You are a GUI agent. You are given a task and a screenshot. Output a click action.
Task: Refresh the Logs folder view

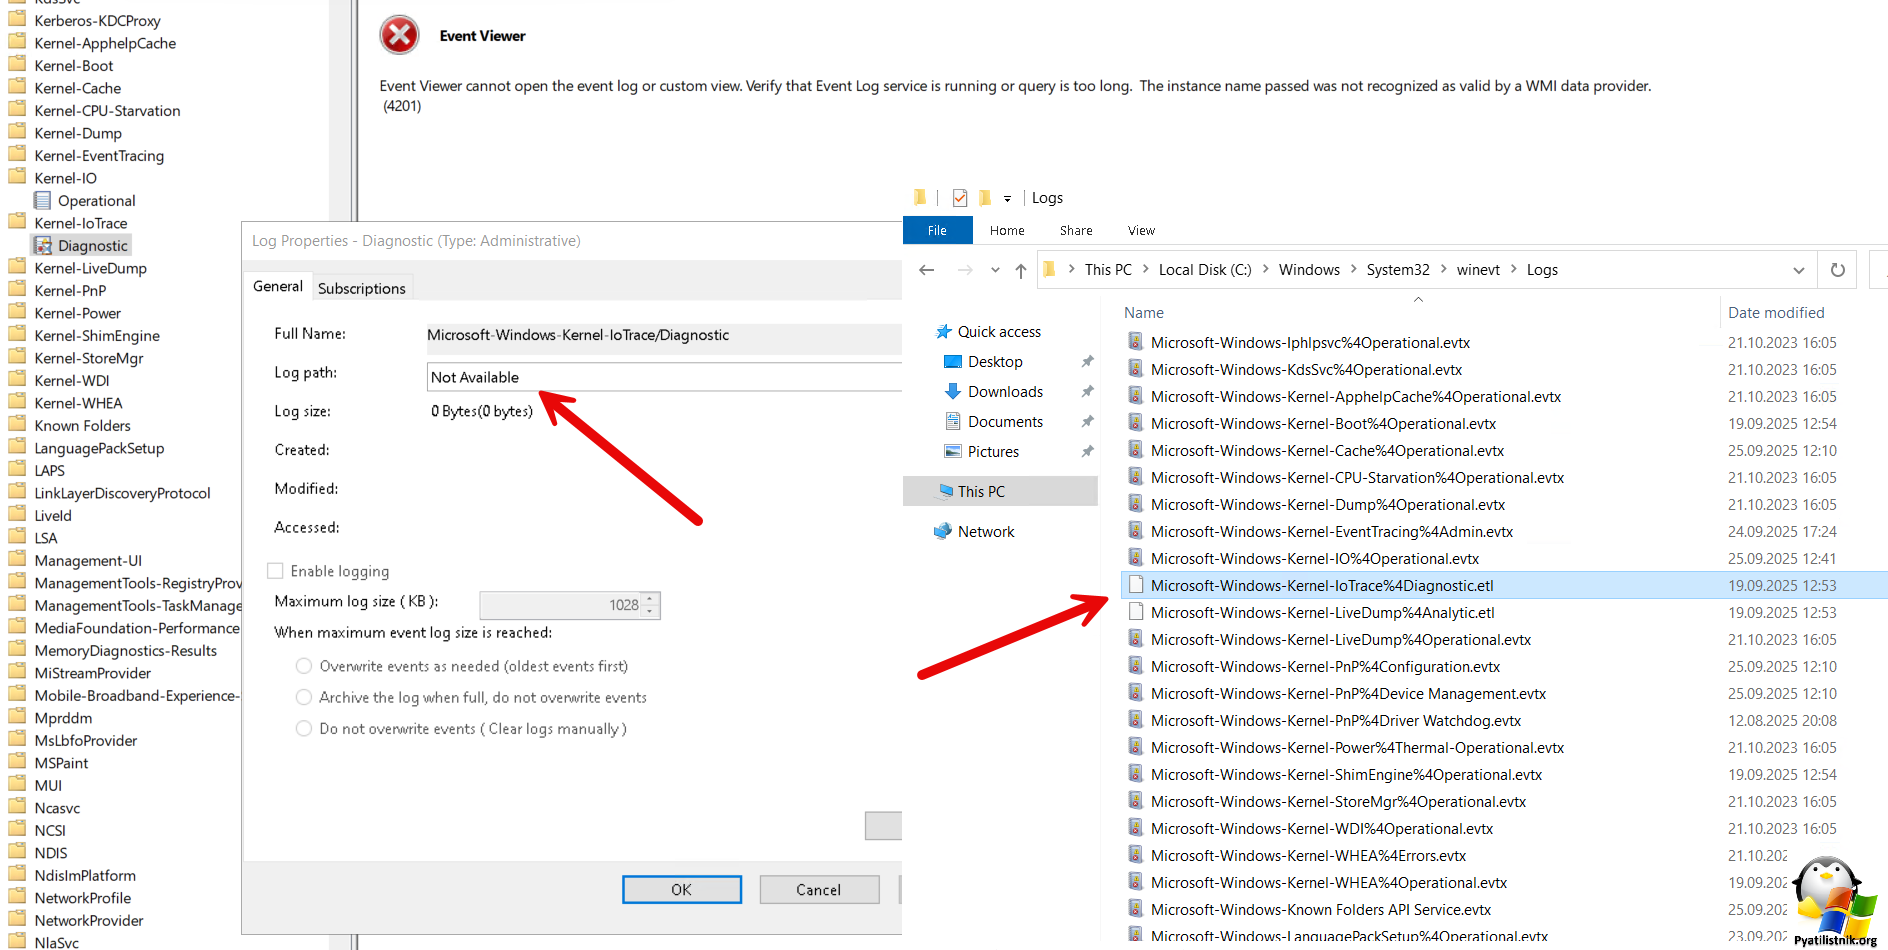tap(1838, 270)
